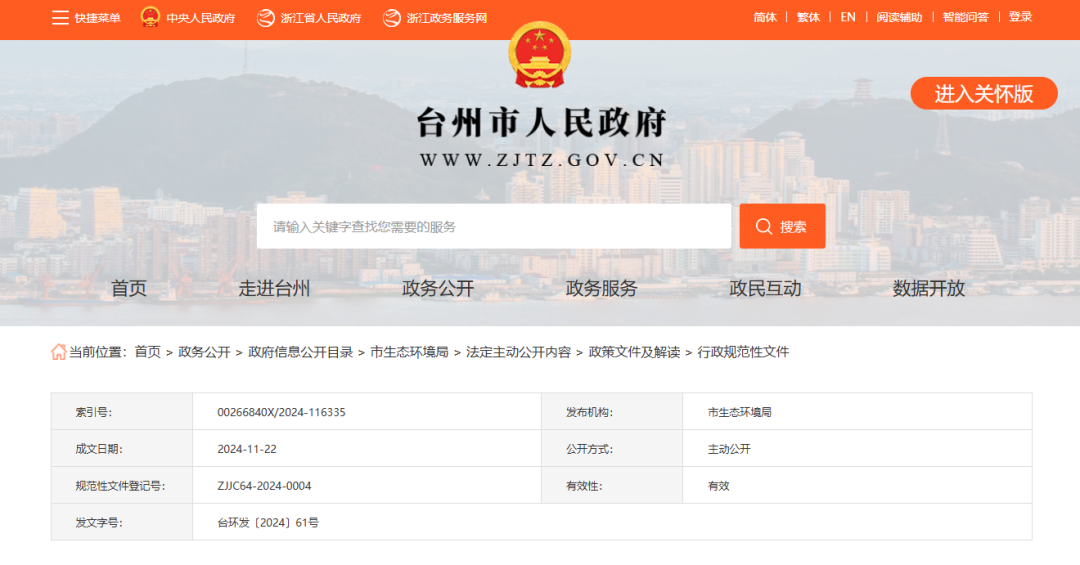The height and width of the screenshot is (565, 1080).
Task: Switch to 简体 simplified Chinese
Action: [765, 17]
